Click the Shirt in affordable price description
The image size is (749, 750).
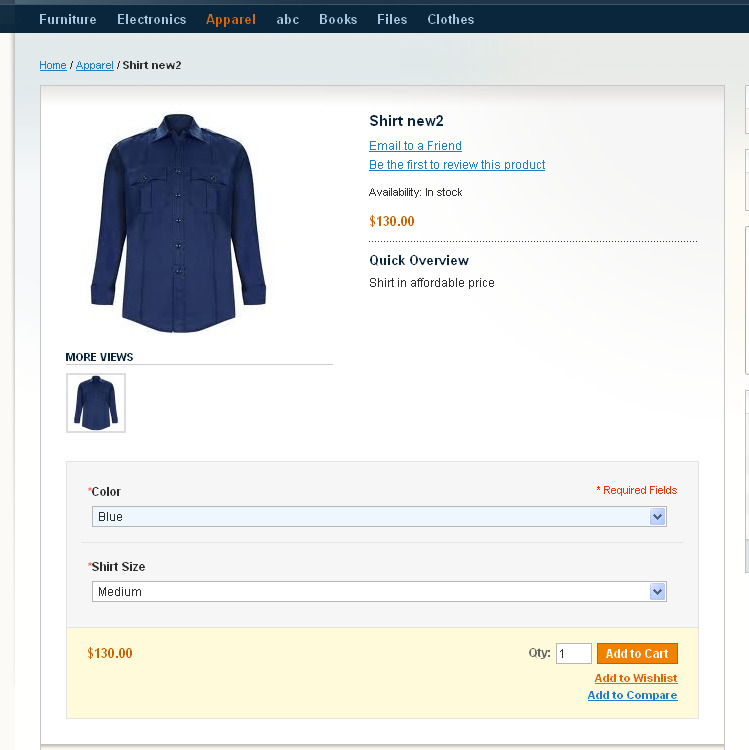431,283
